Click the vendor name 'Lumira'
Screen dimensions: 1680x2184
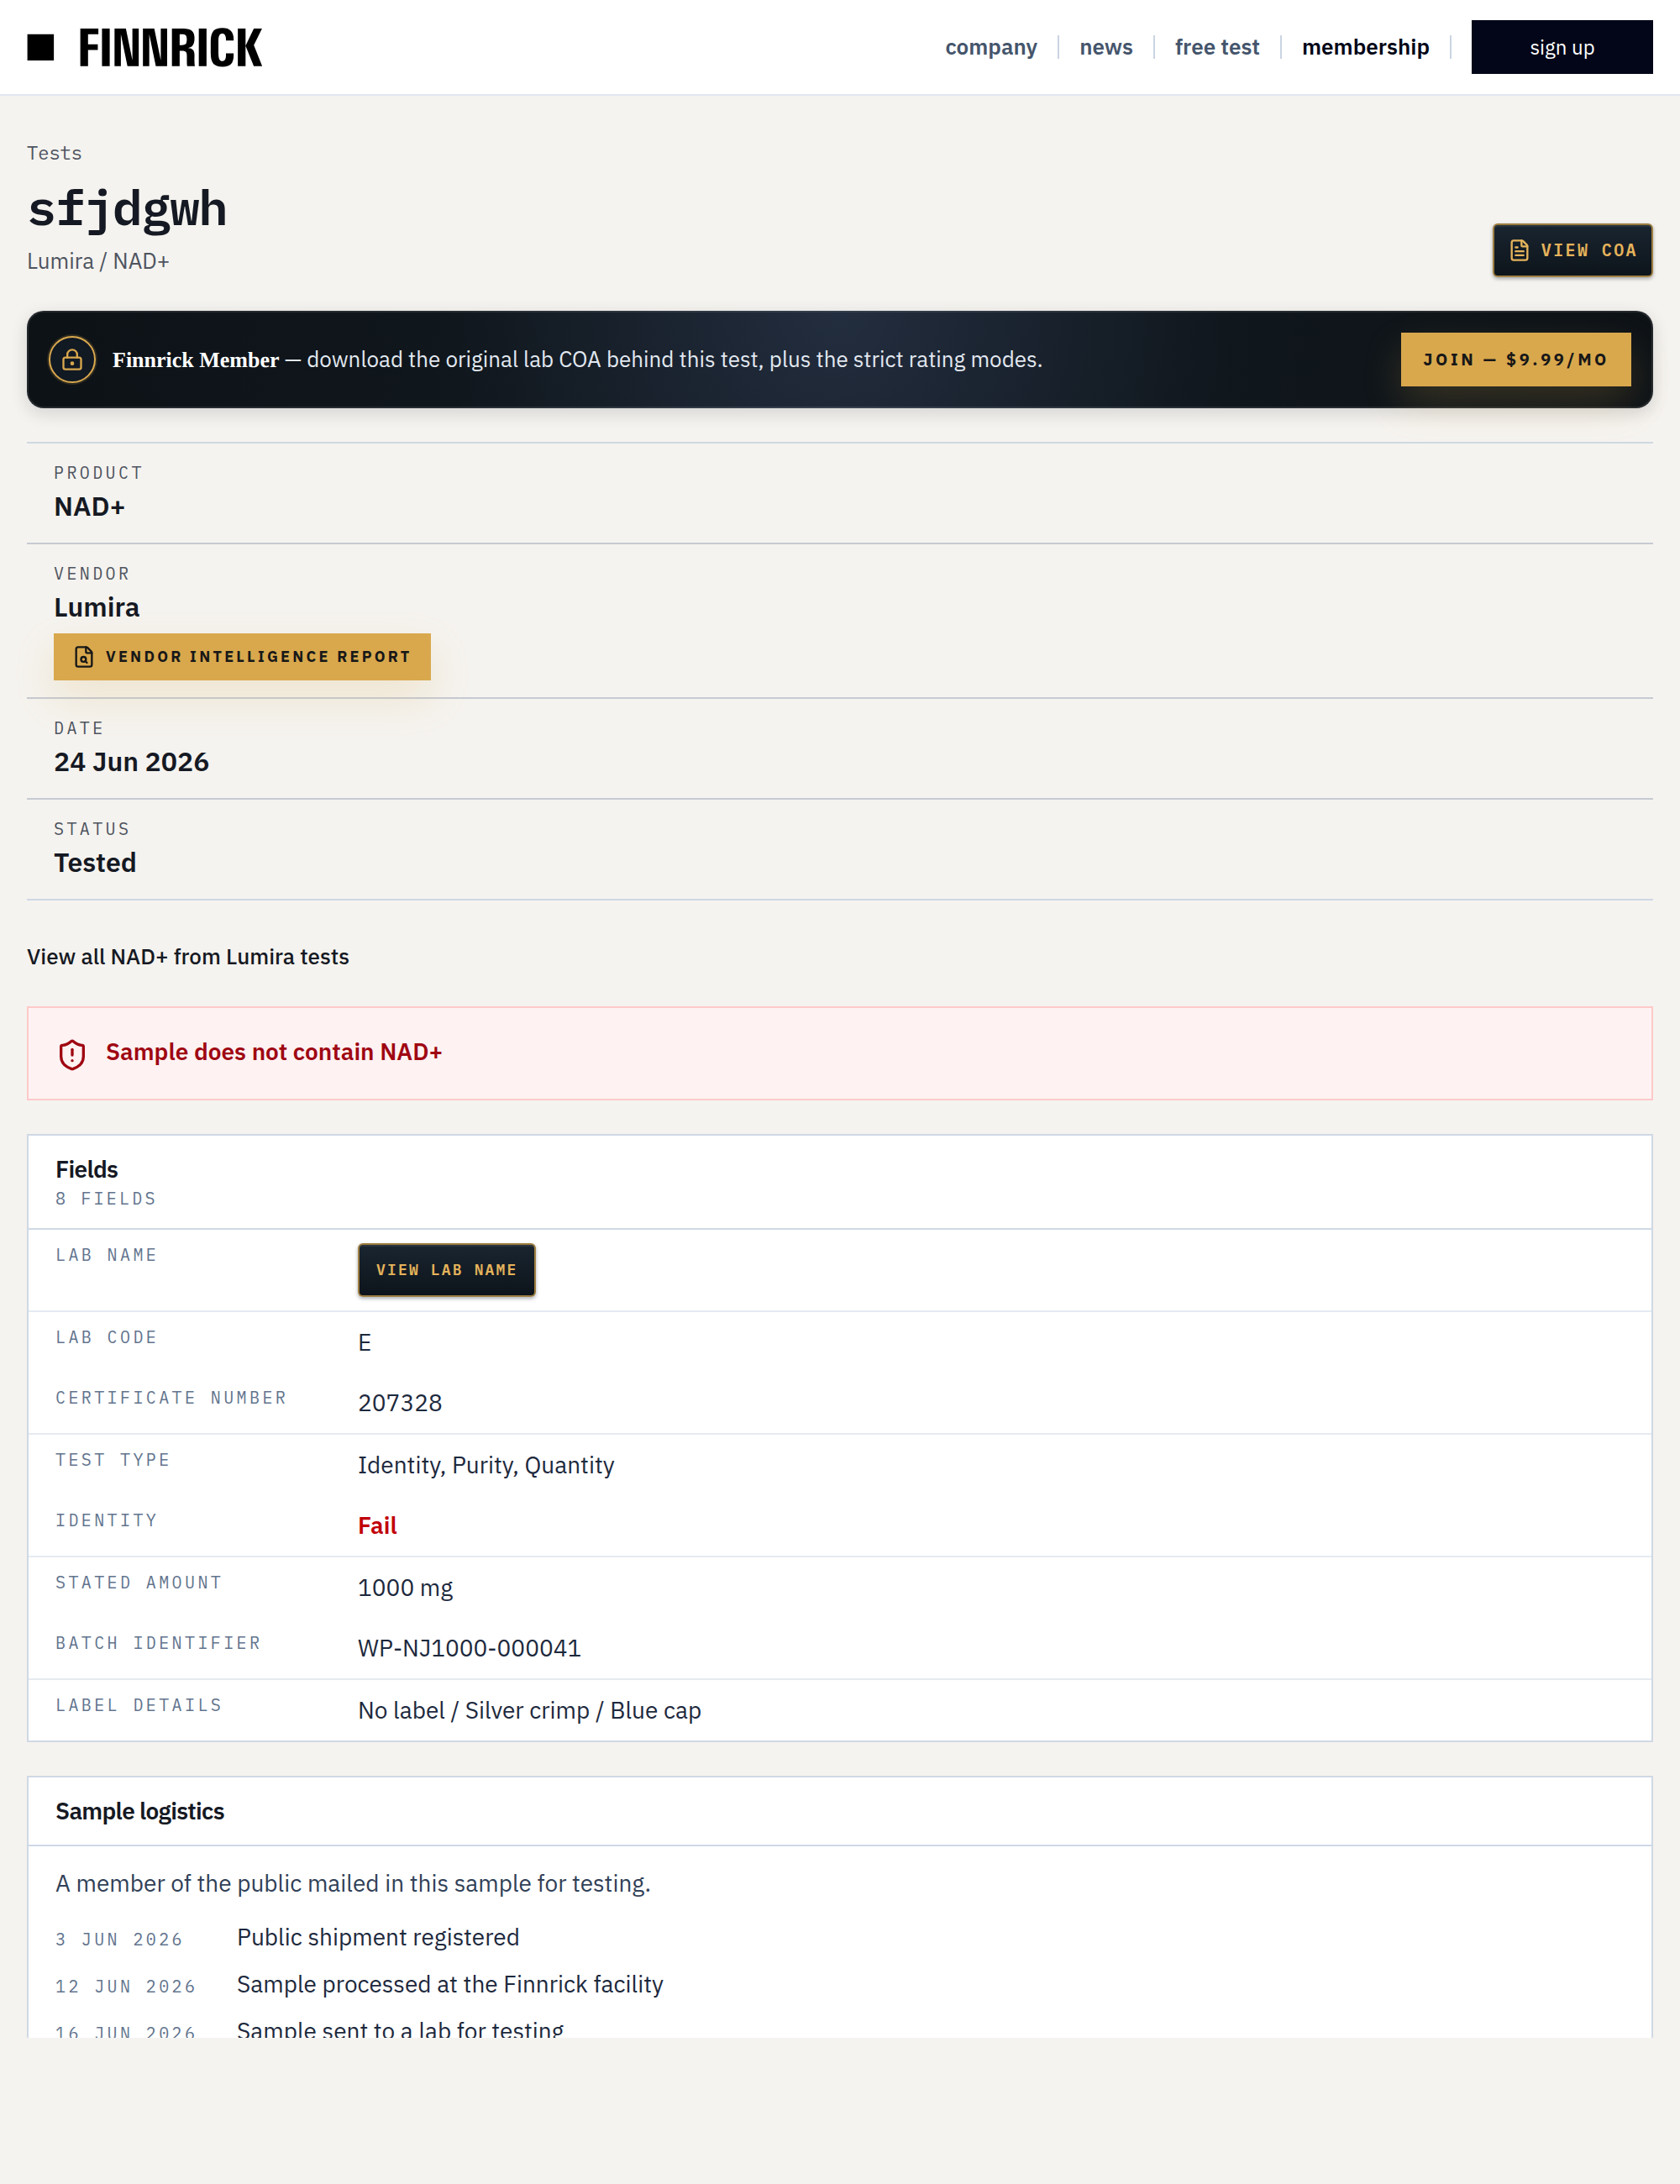[97, 608]
